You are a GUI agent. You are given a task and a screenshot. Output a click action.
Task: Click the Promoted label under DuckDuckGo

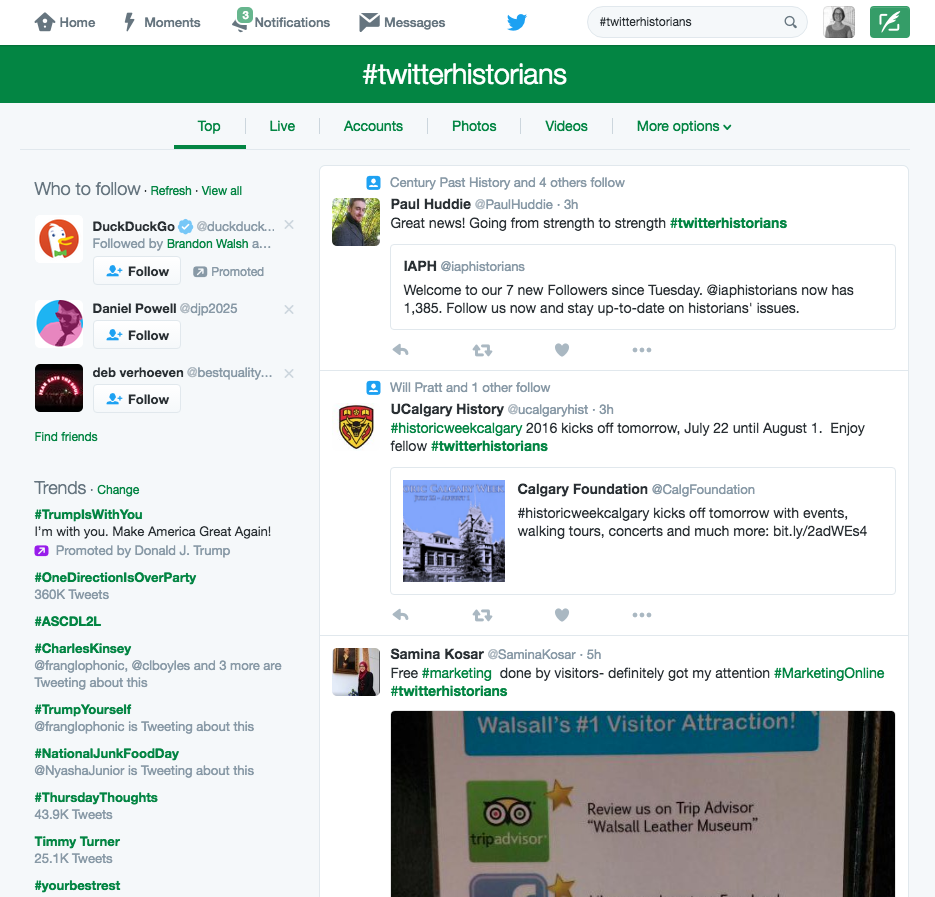tap(228, 271)
